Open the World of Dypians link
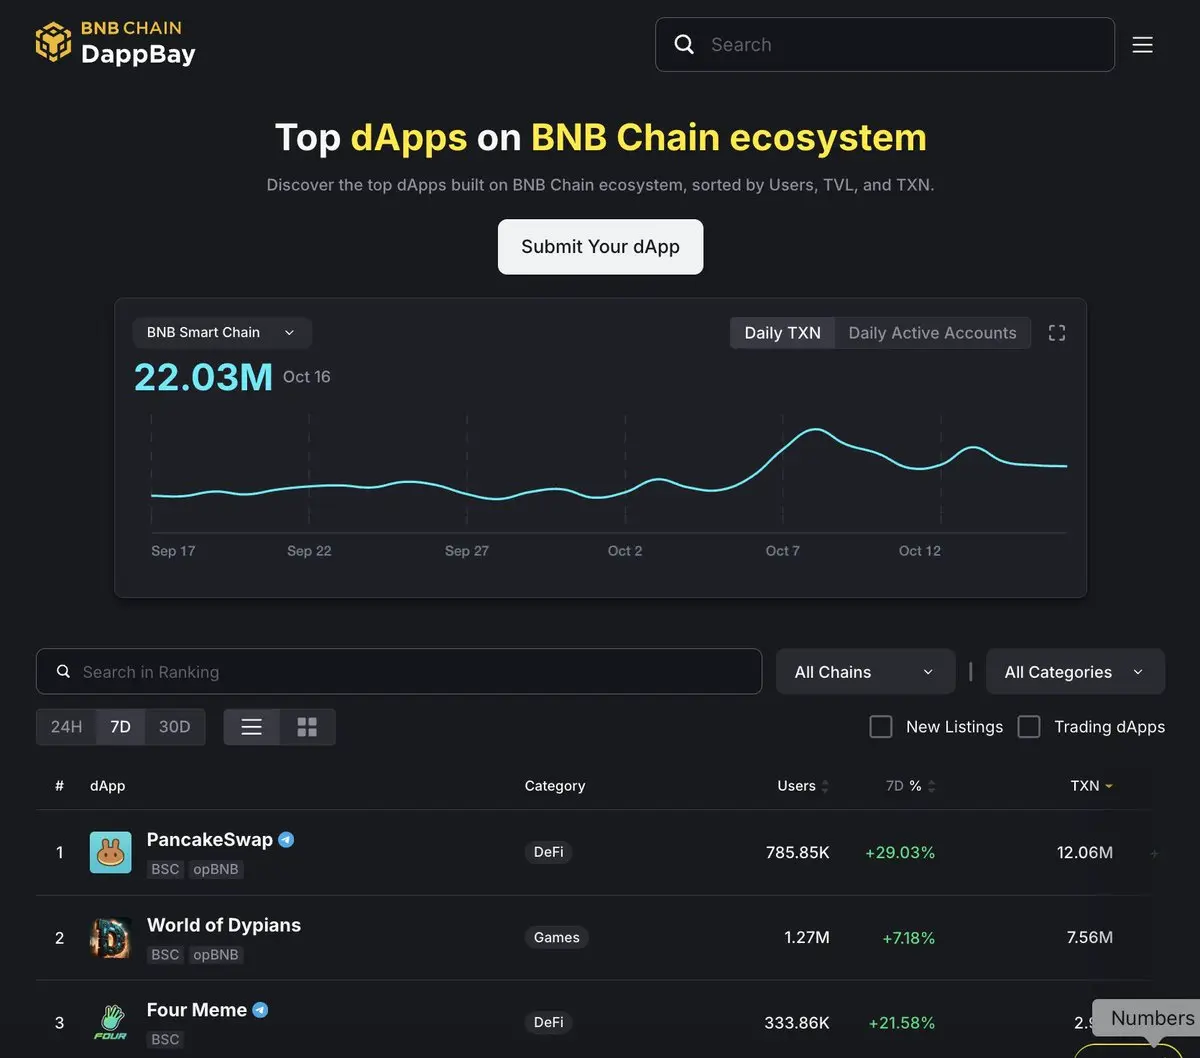1200x1058 pixels. [x=224, y=925]
